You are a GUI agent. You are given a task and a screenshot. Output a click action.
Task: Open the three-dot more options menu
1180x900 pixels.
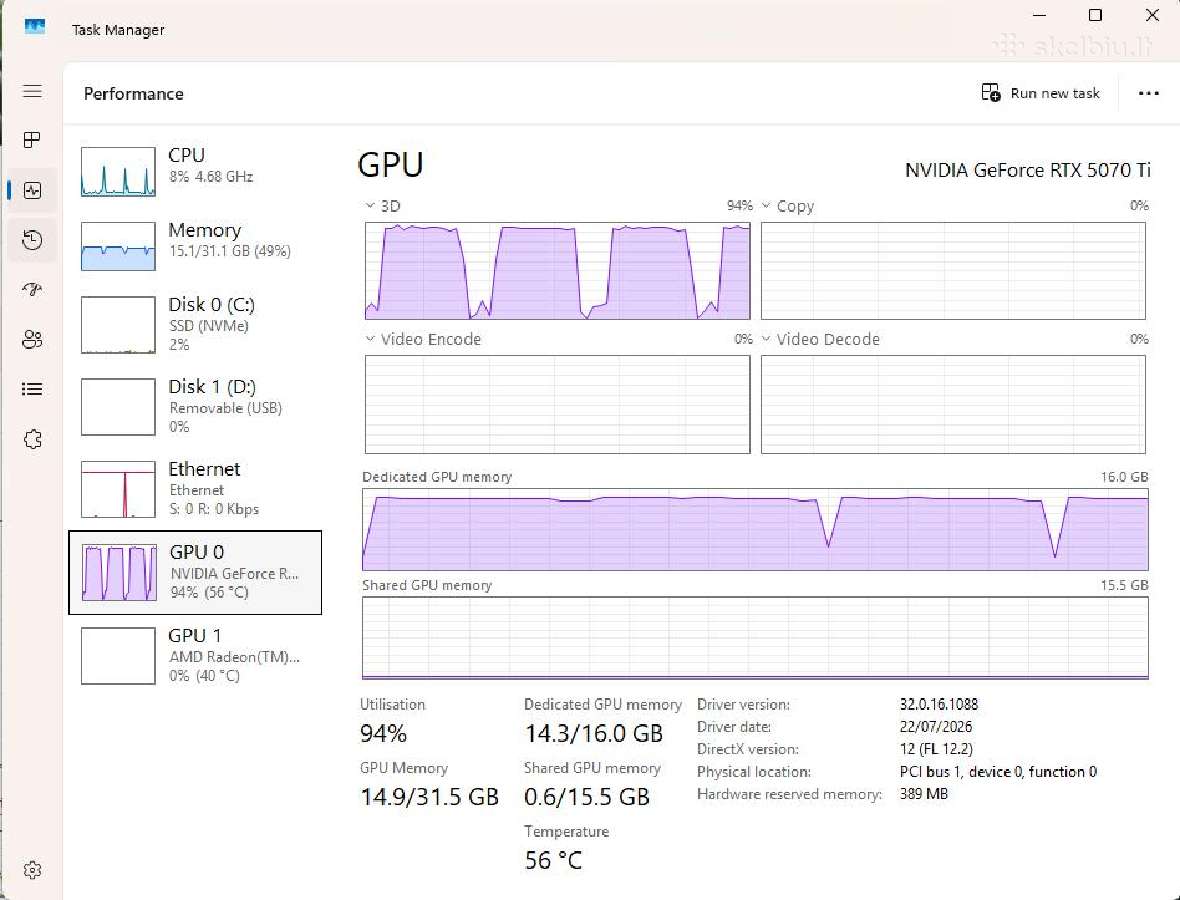click(1148, 93)
